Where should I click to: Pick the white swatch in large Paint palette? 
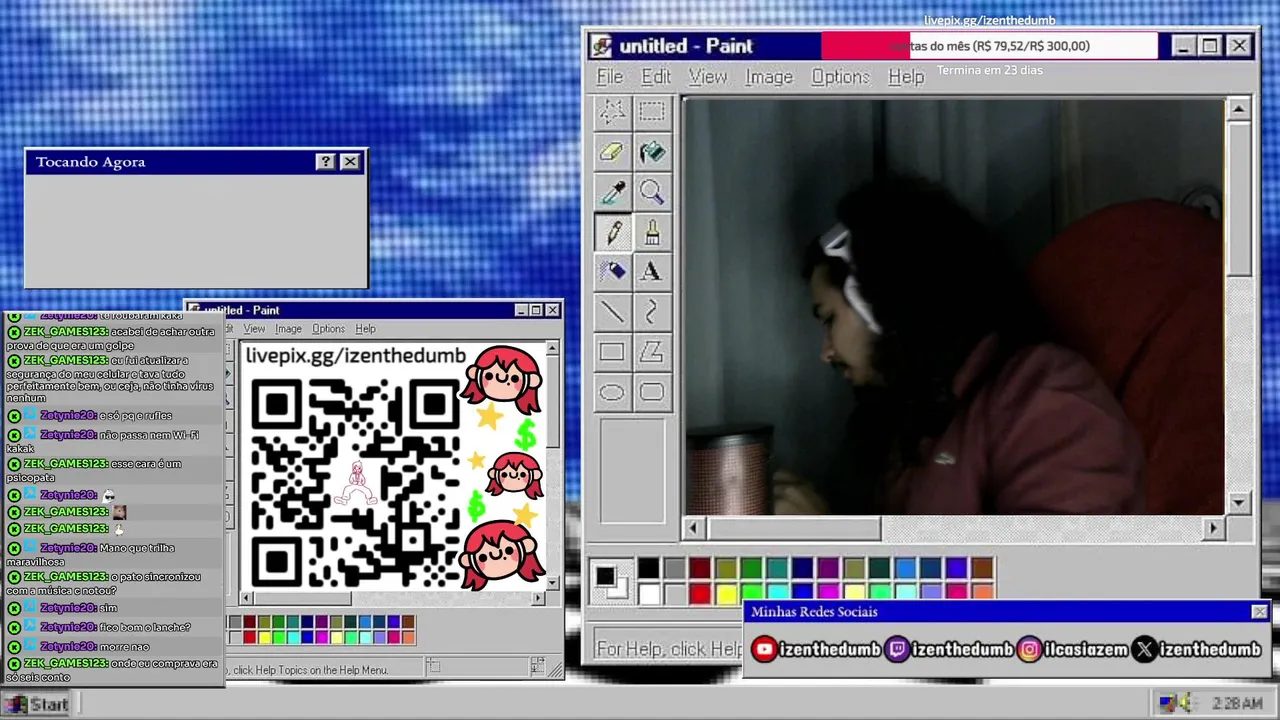(649, 594)
